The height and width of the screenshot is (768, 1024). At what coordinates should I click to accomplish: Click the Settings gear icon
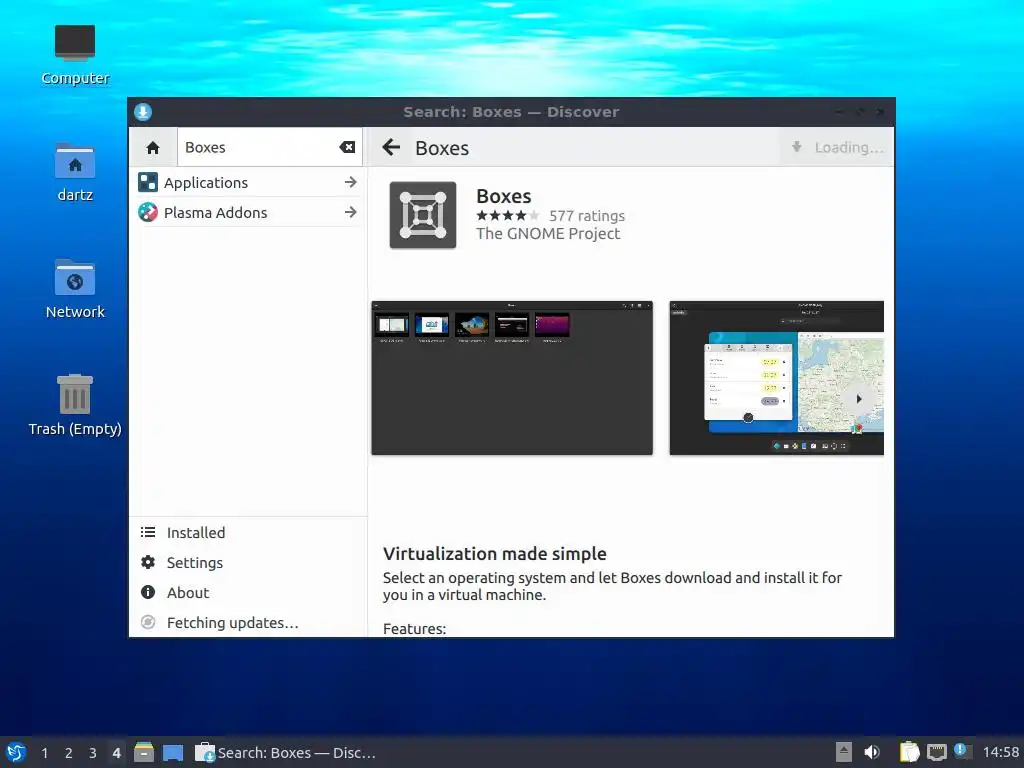point(148,562)
